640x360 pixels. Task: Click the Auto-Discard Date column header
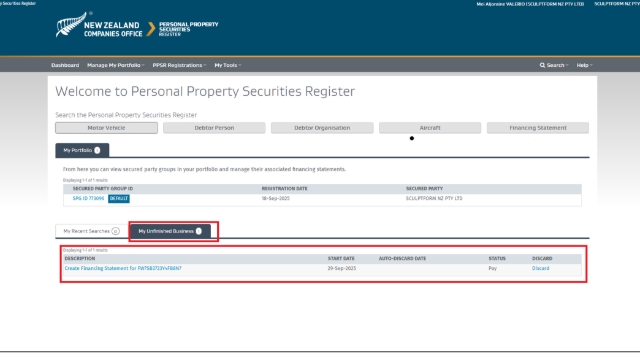pyautogui.click(x=402, y=258)
